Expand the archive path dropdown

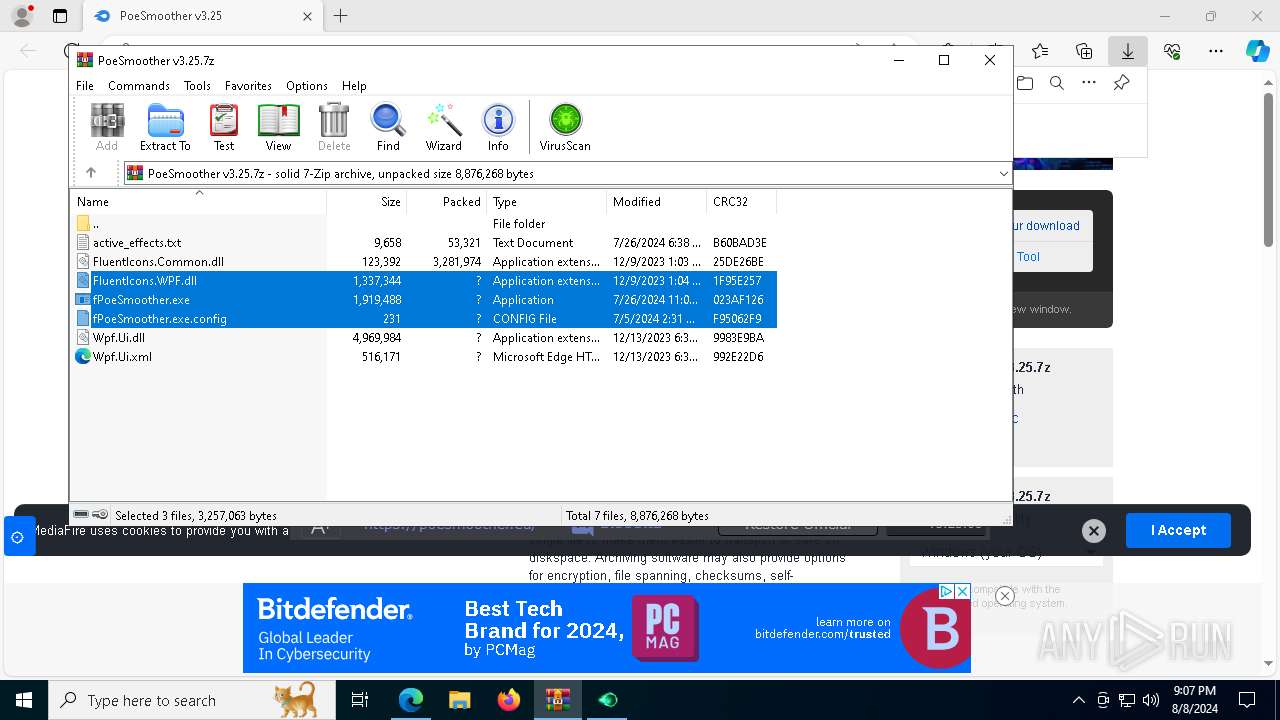[x=1003, y=174]
